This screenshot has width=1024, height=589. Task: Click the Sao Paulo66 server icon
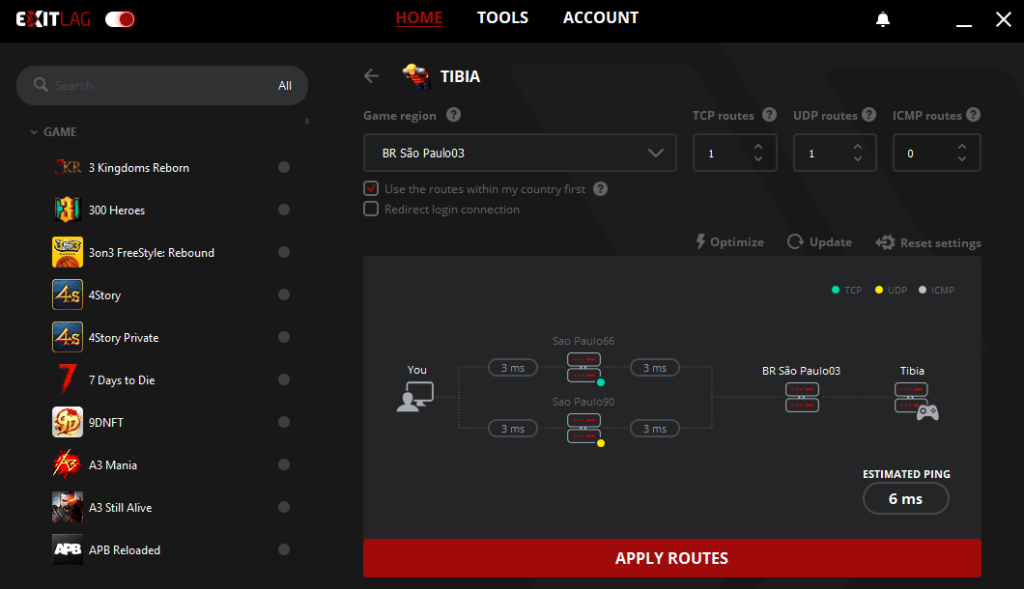584,368
